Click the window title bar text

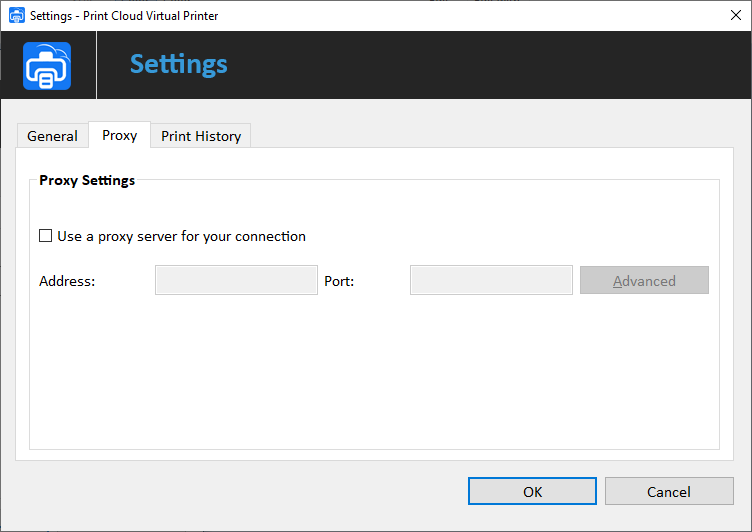(124, 16)
